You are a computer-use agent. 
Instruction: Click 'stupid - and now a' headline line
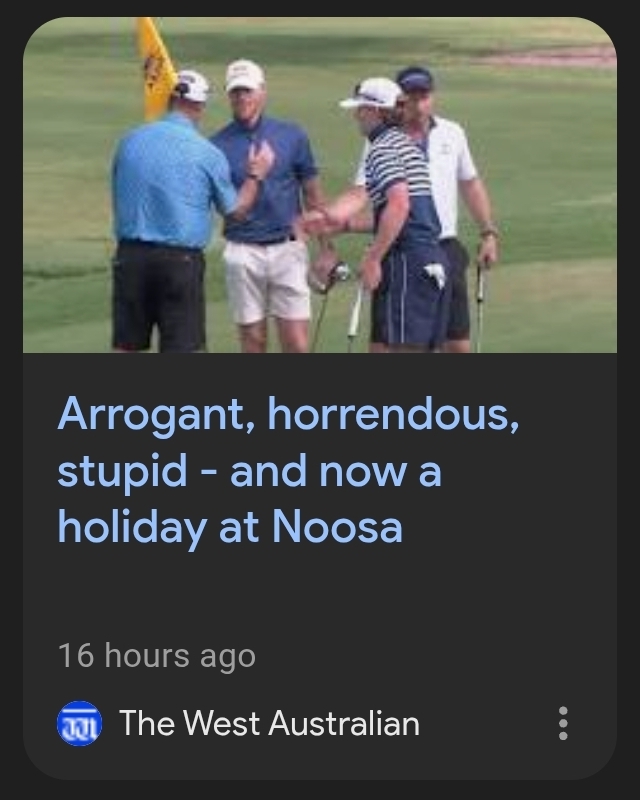249,471
